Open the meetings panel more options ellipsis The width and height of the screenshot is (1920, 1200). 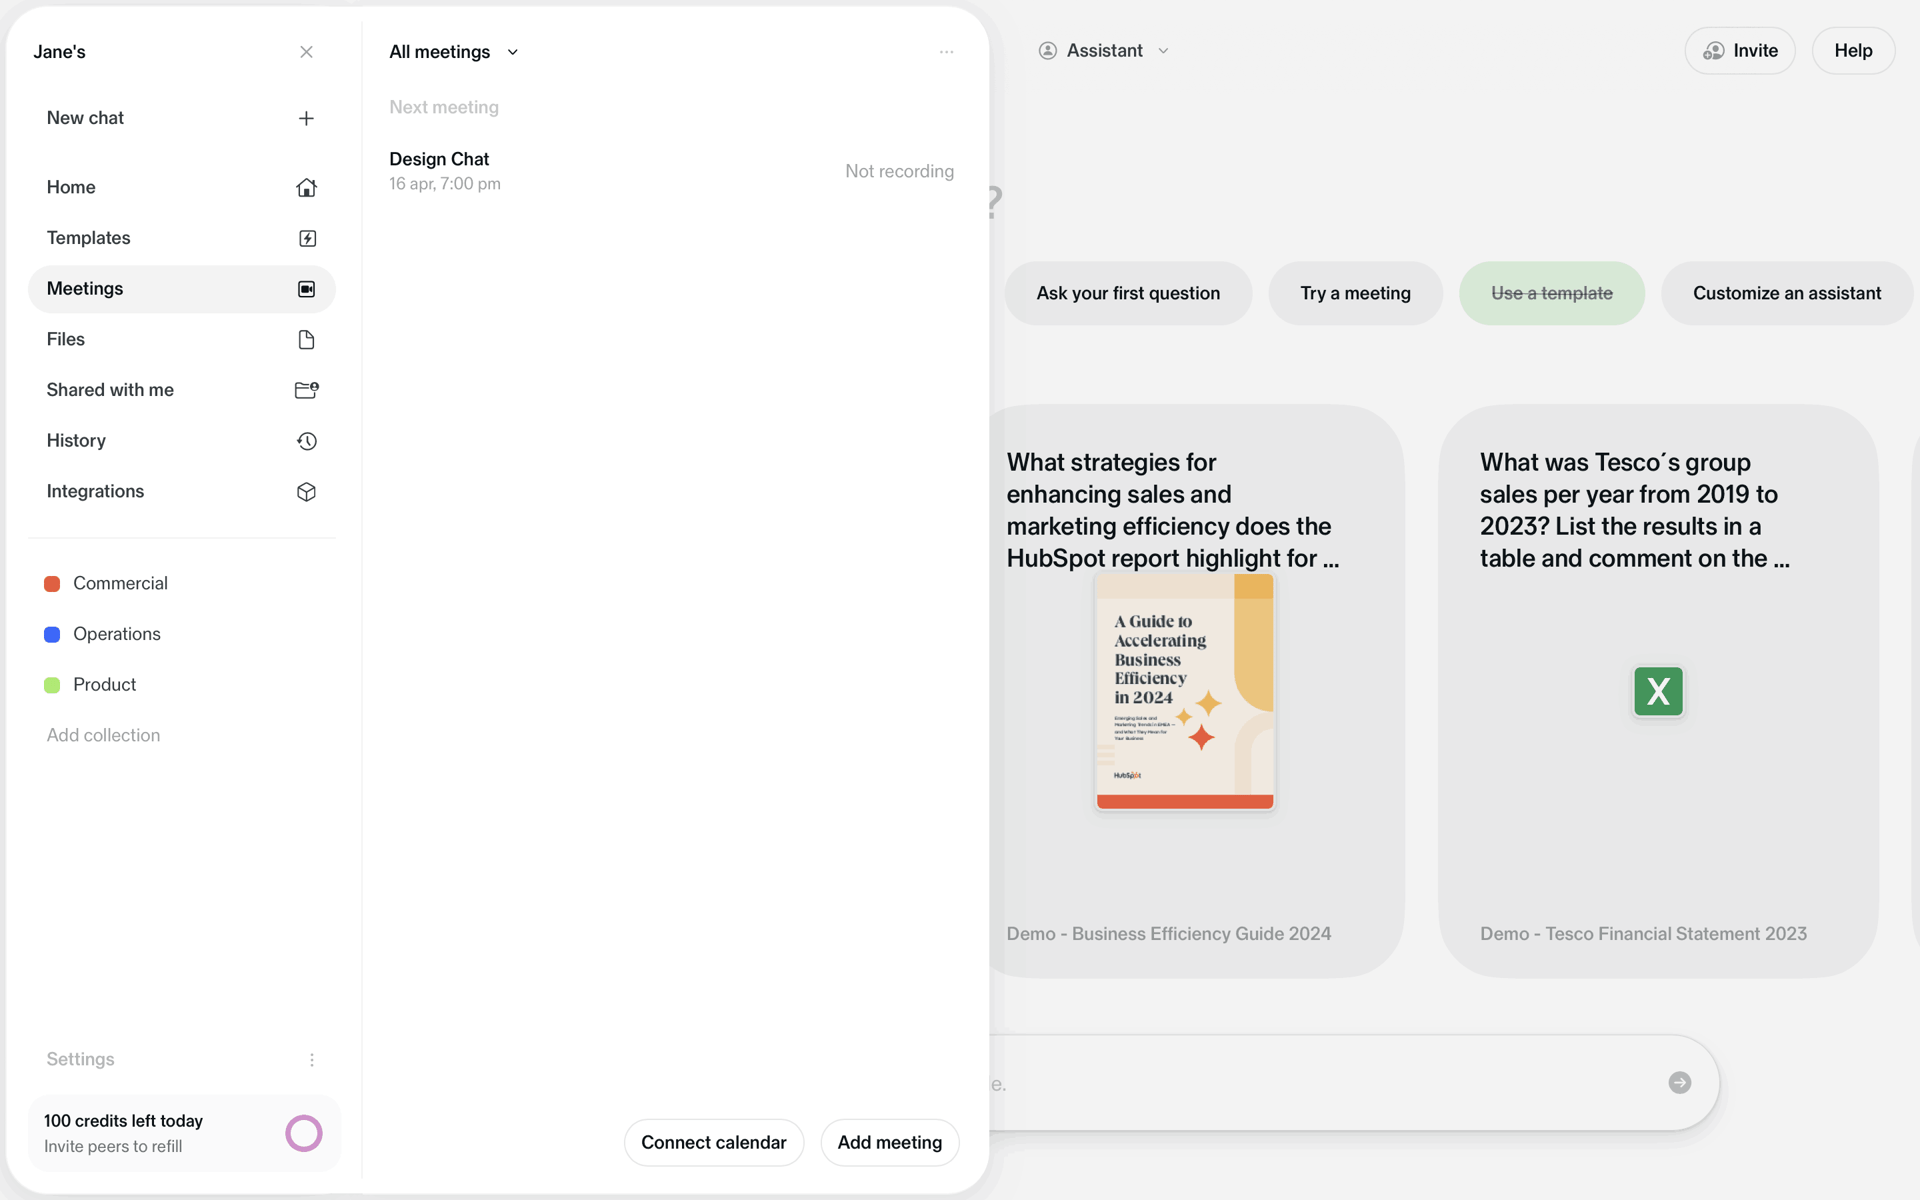946,52
